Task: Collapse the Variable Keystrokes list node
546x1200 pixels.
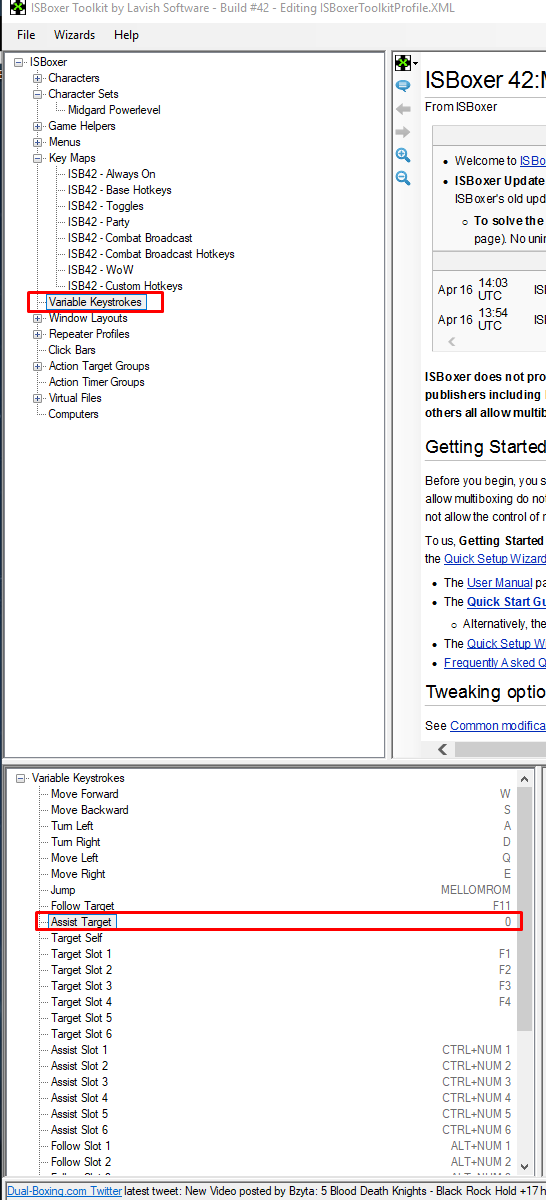Action: click(x=21, y=778)
